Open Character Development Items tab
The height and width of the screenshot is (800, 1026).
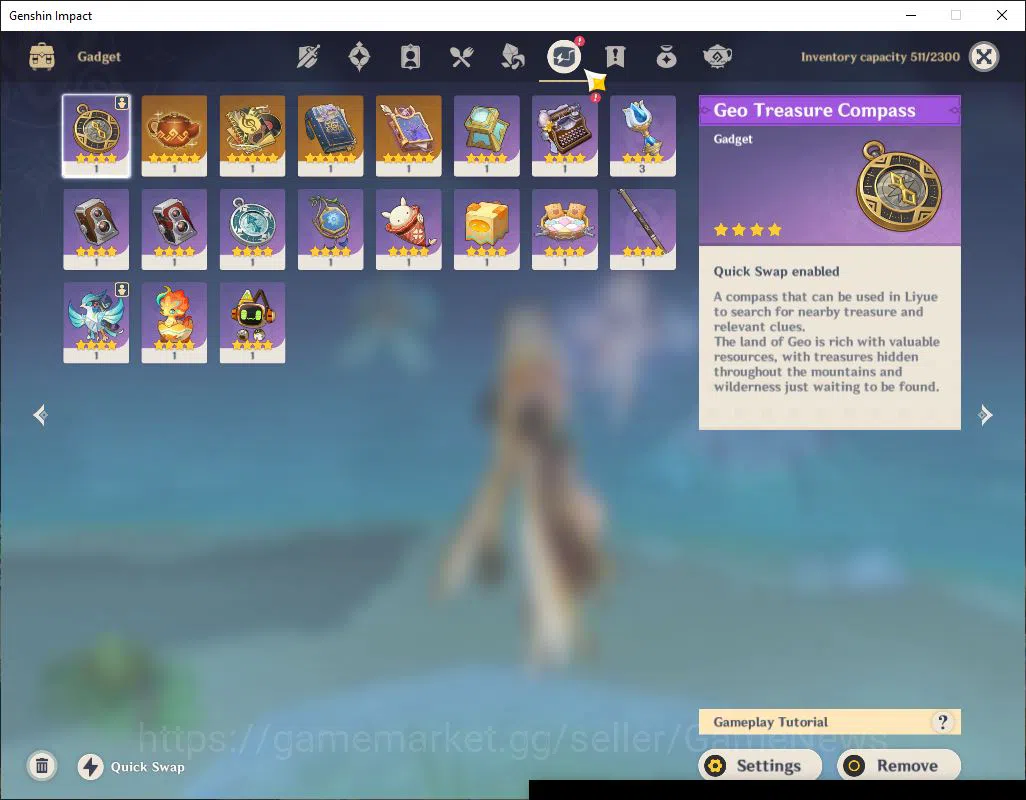[410, 57]
